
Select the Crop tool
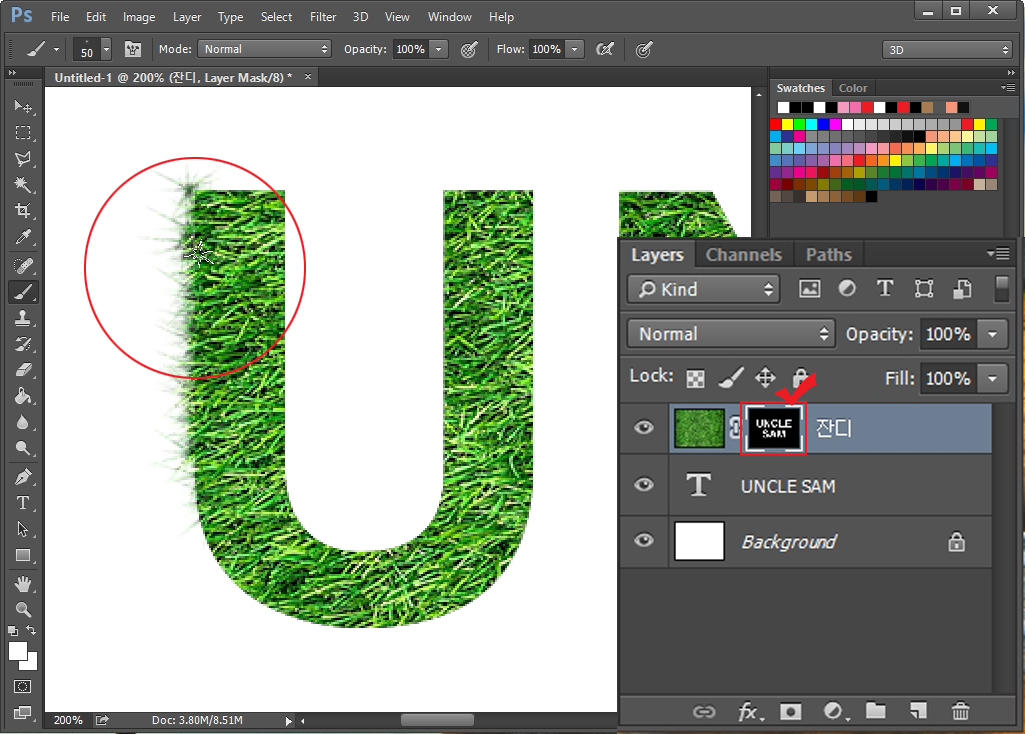click(23, 210)
